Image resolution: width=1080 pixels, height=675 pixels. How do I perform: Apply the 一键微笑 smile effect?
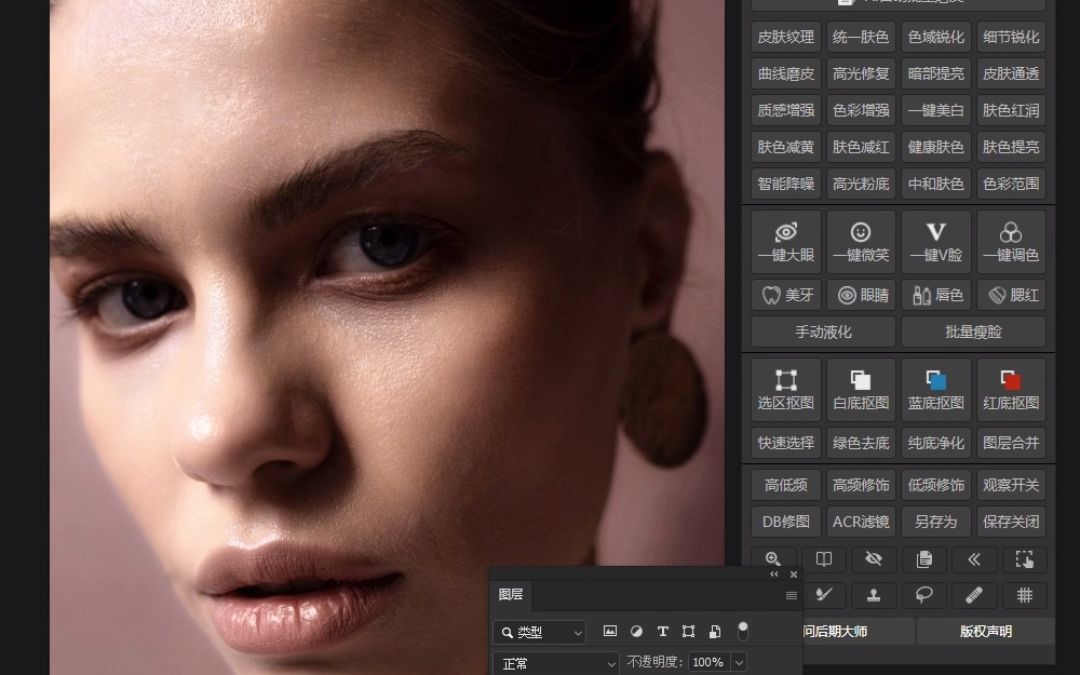[x=861, y=242]
